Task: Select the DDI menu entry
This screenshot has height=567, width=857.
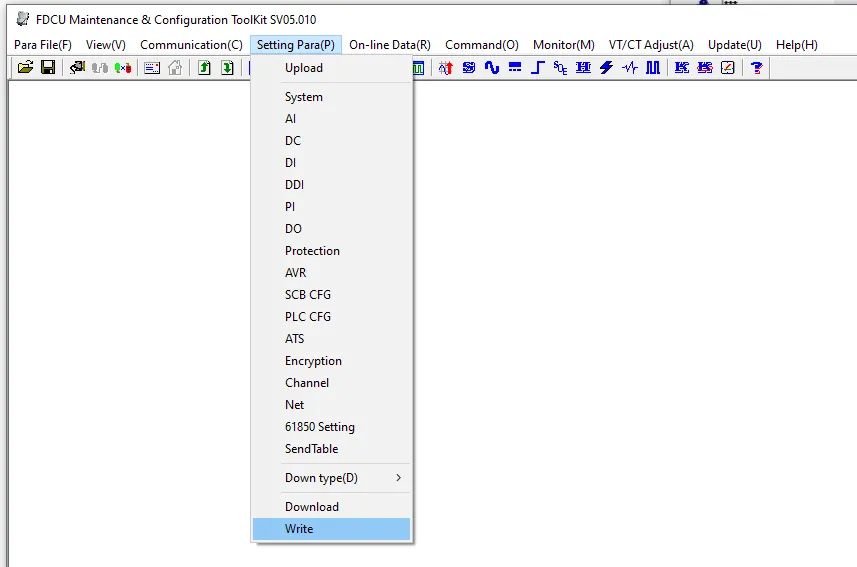Action: [x=331, y=184]
